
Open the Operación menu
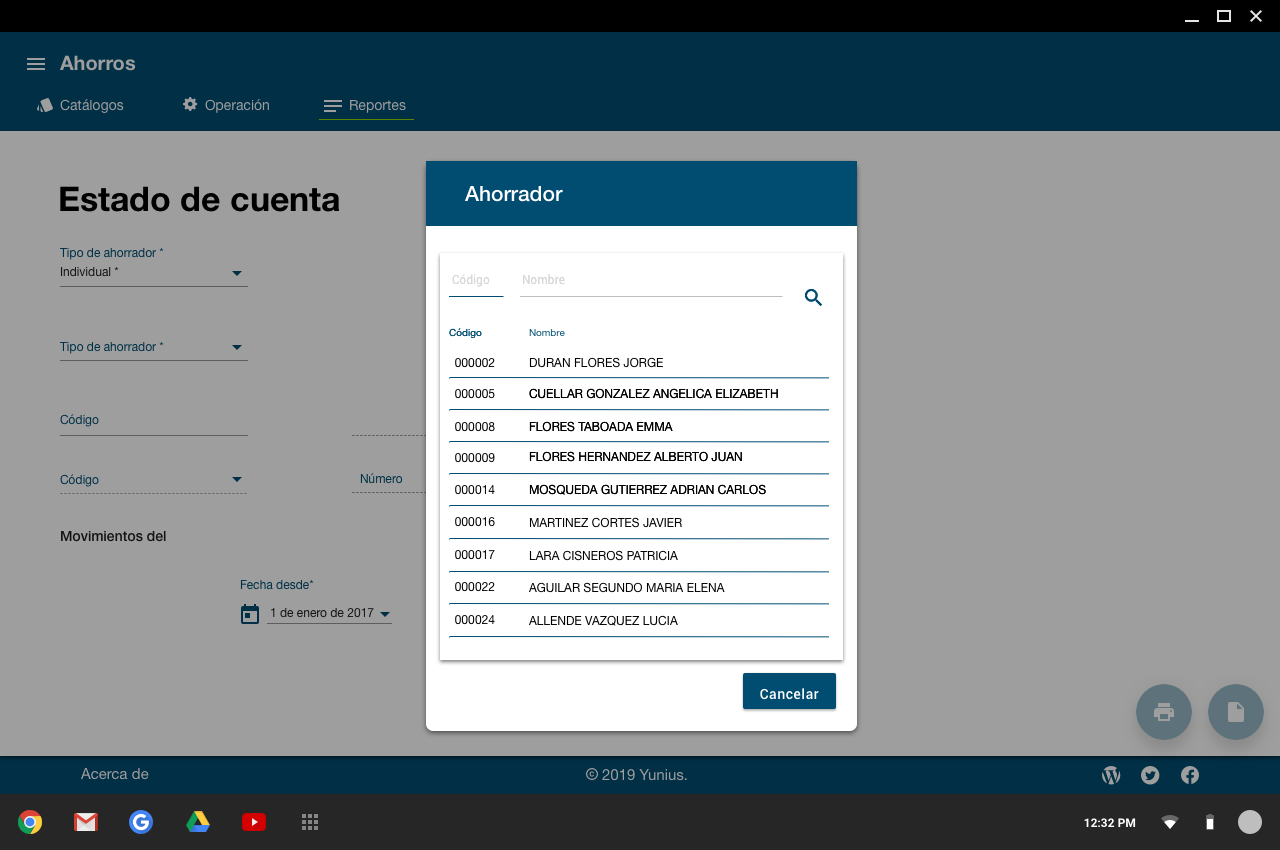(x=226, y=105)
